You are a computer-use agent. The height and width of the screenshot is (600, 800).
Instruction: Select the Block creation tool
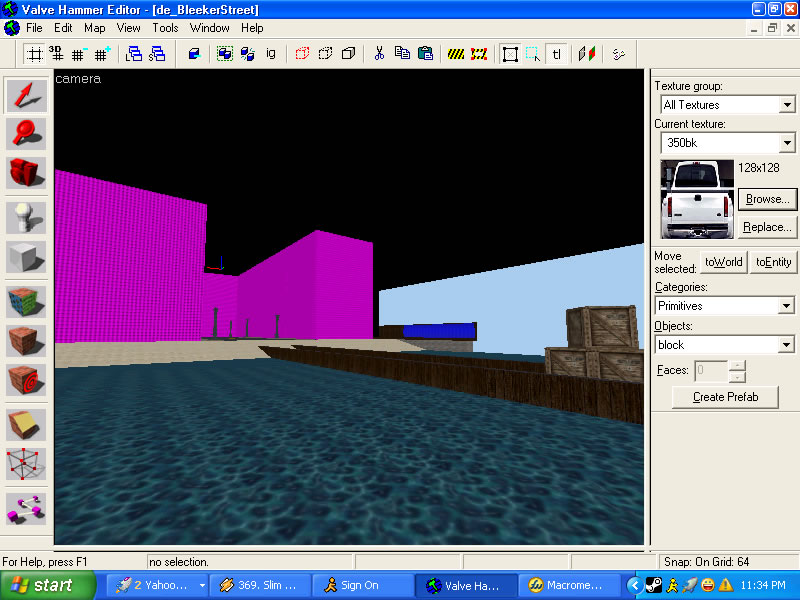26,255
